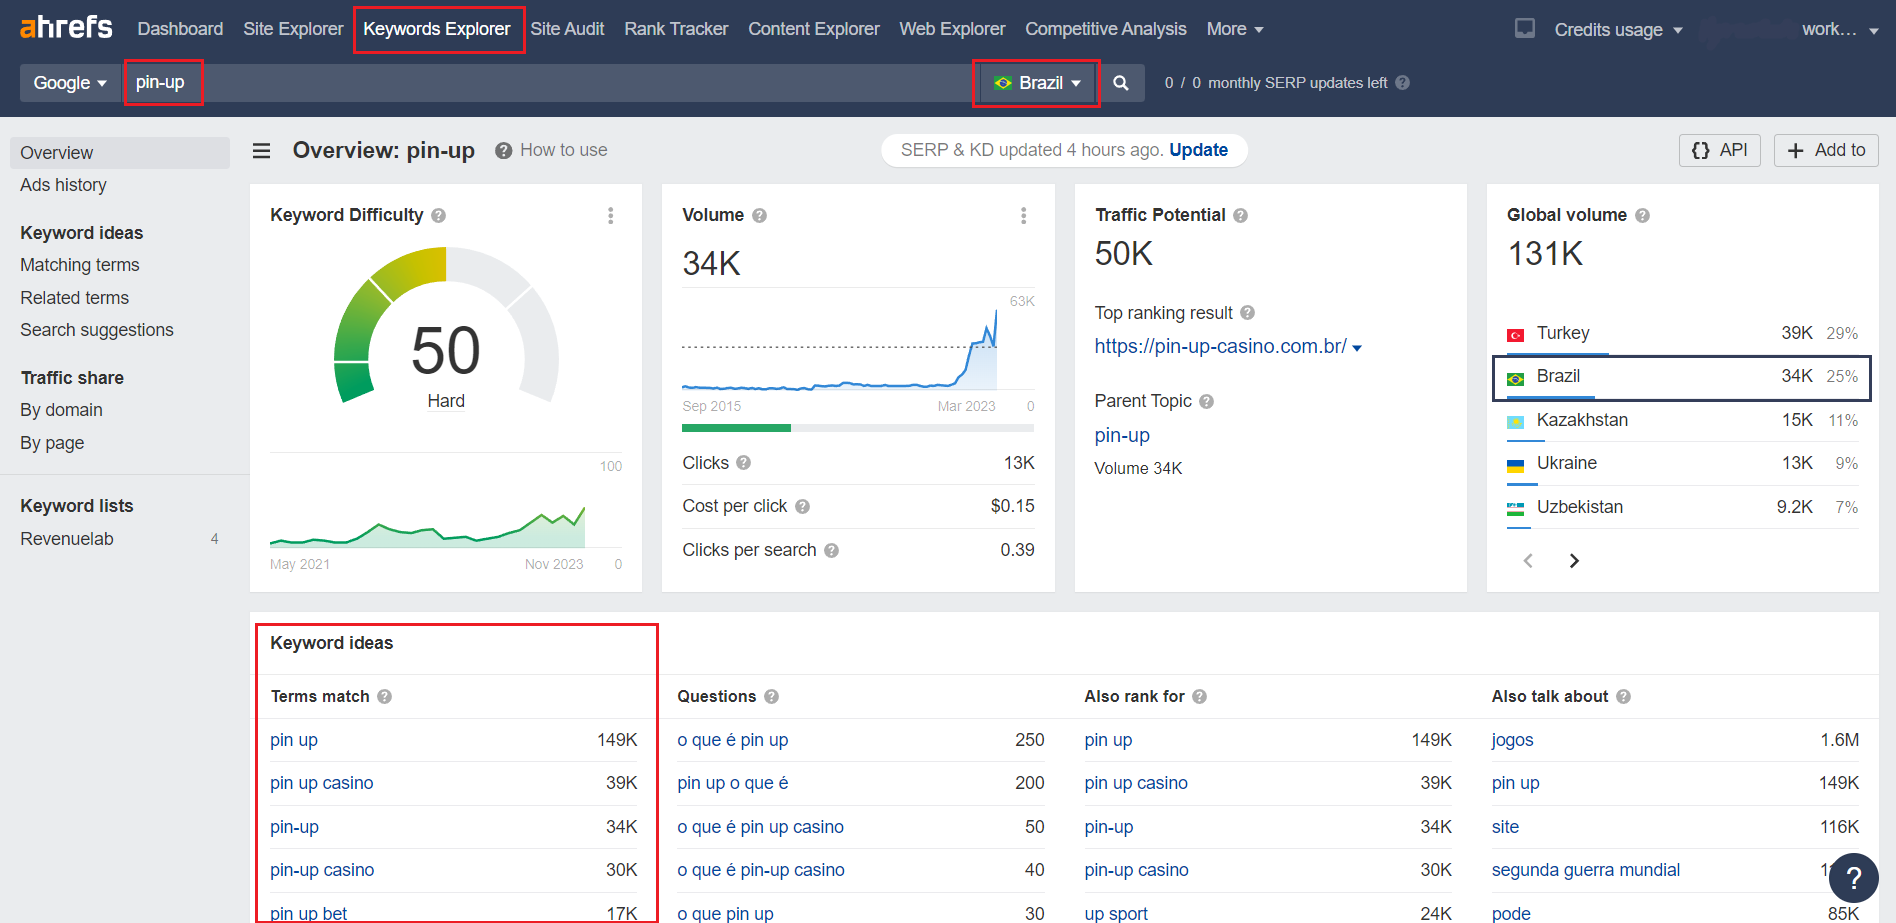The height and width of the screenshot is (923, 1896).
Task: Switch to Rank Tracker tab
Action: click(x=676, y=29)
